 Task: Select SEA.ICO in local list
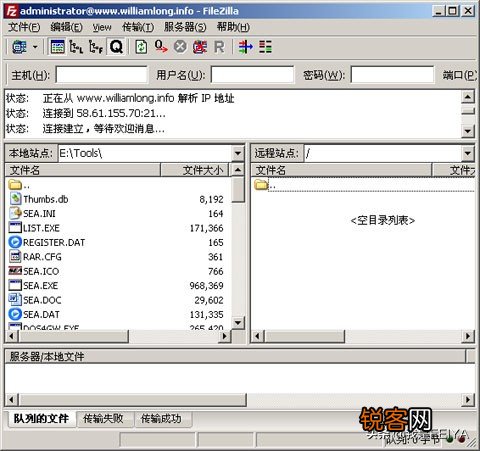34,271
